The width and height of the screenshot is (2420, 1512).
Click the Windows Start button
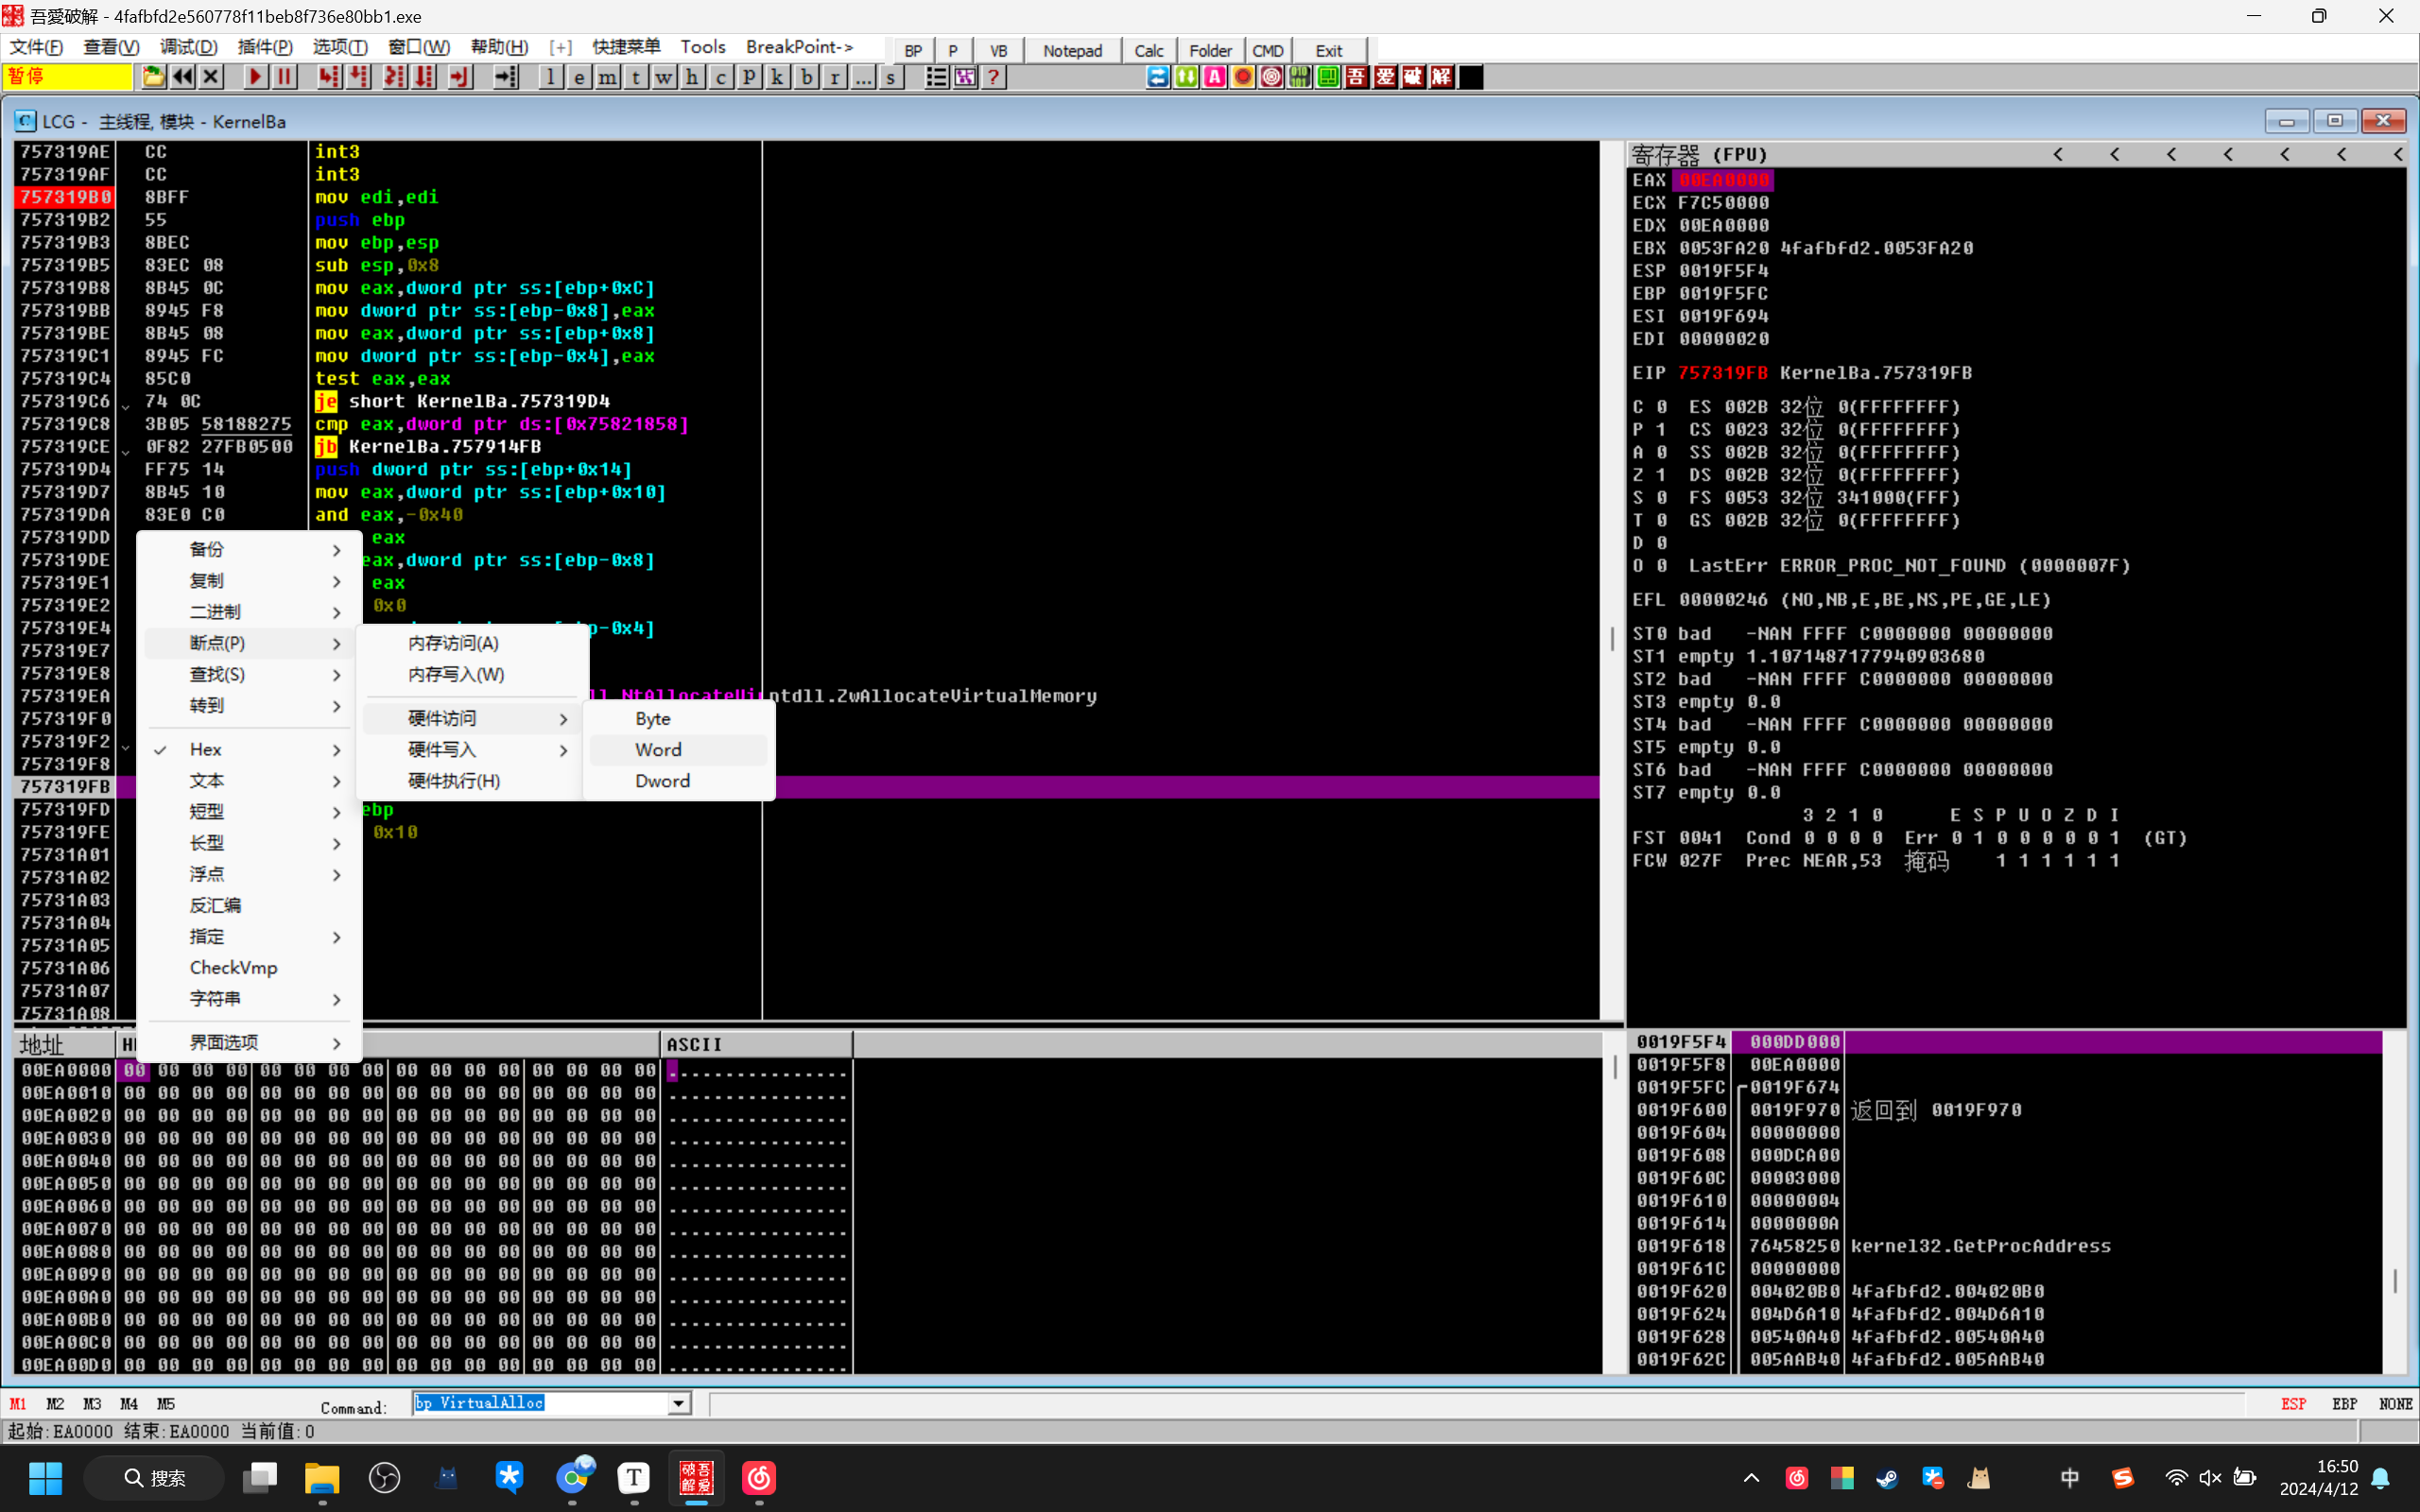coord(46,1477)
